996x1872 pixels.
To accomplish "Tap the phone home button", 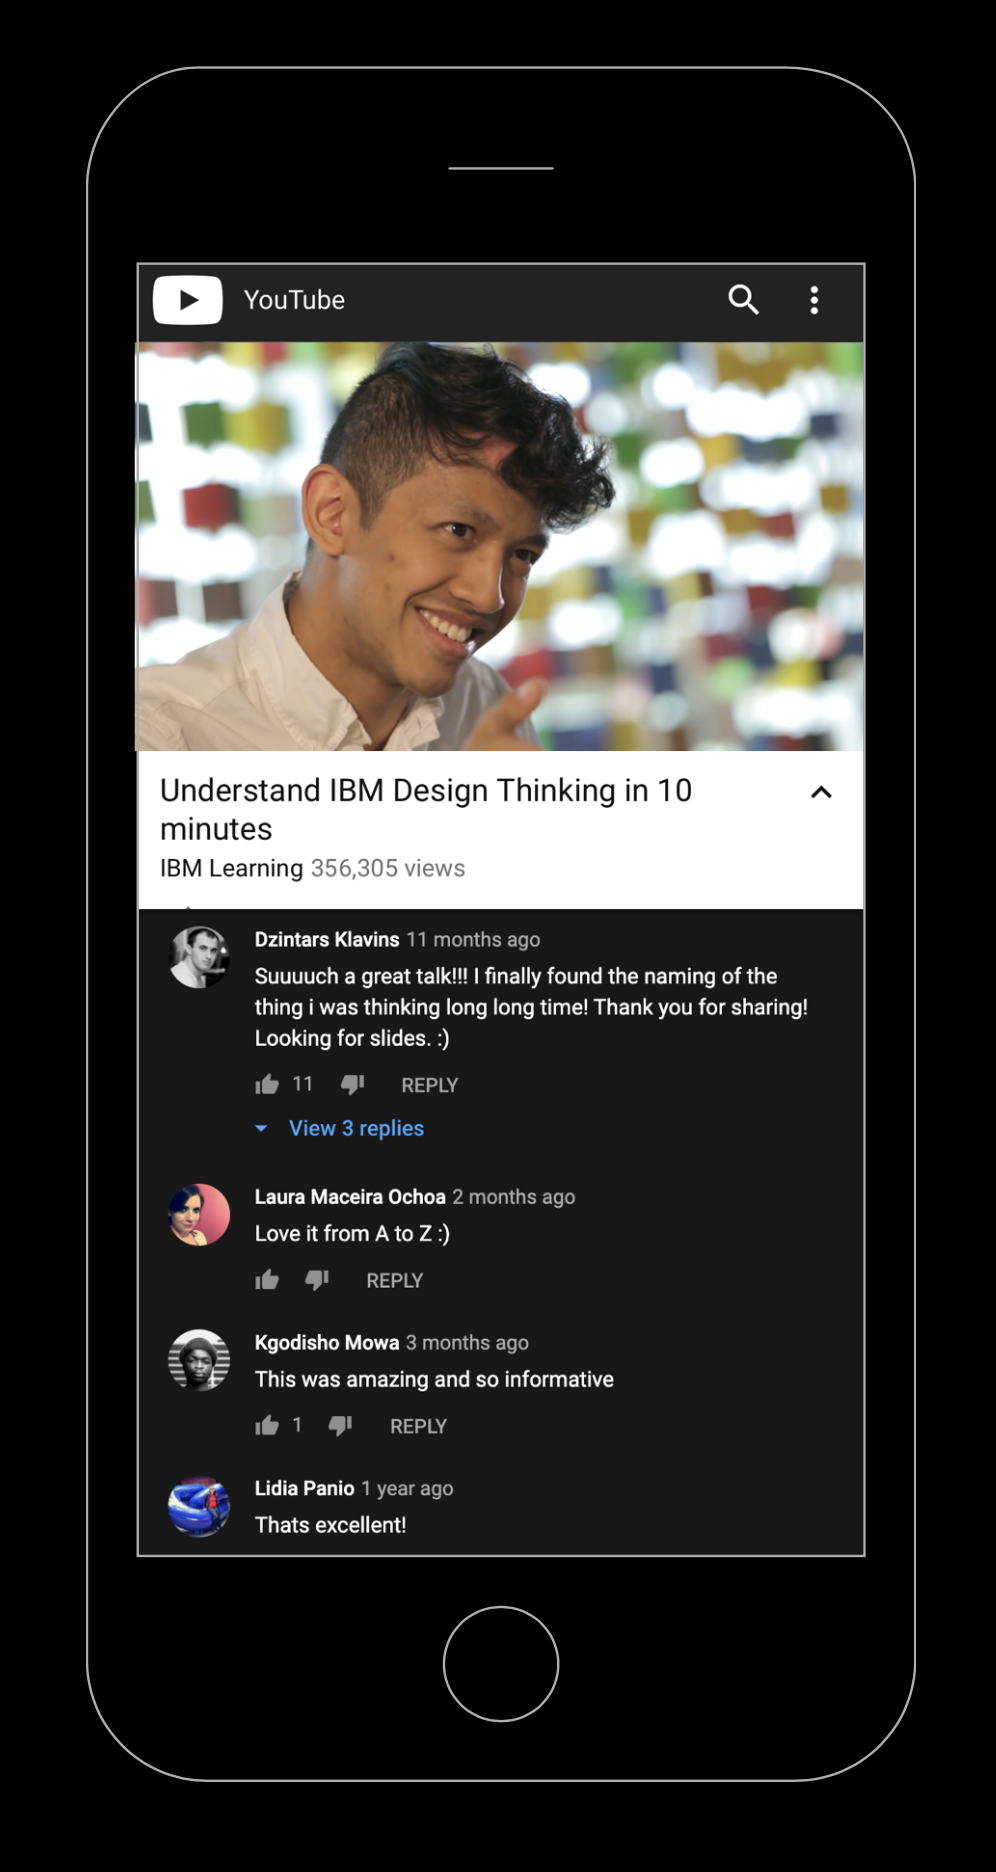I will pos(501,1664).
